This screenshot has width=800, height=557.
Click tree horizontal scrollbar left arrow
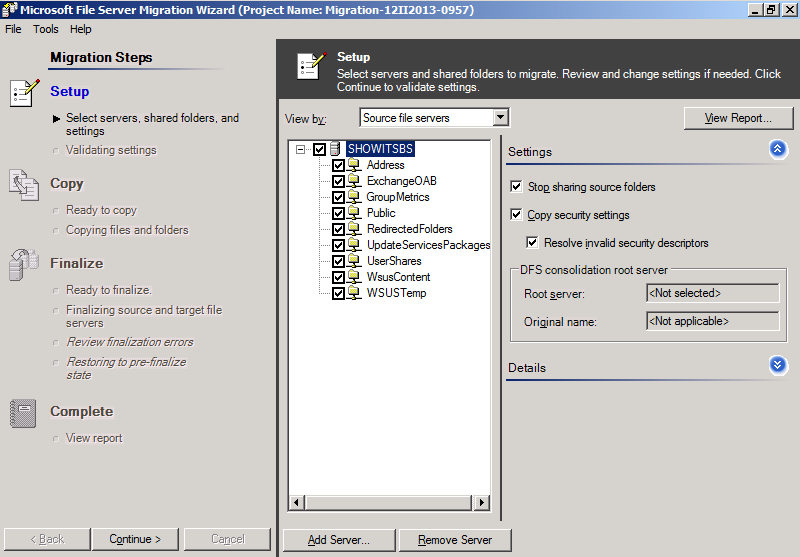296,503
